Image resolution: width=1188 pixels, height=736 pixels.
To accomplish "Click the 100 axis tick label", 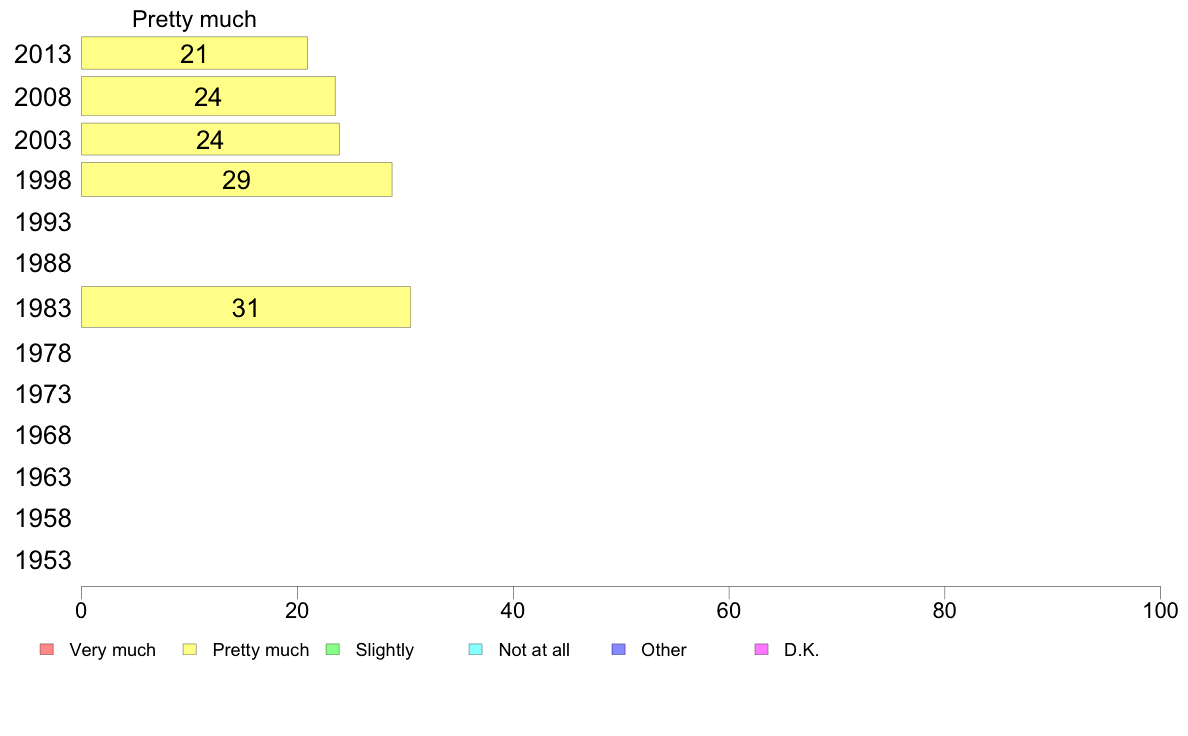I will 1160,610.
